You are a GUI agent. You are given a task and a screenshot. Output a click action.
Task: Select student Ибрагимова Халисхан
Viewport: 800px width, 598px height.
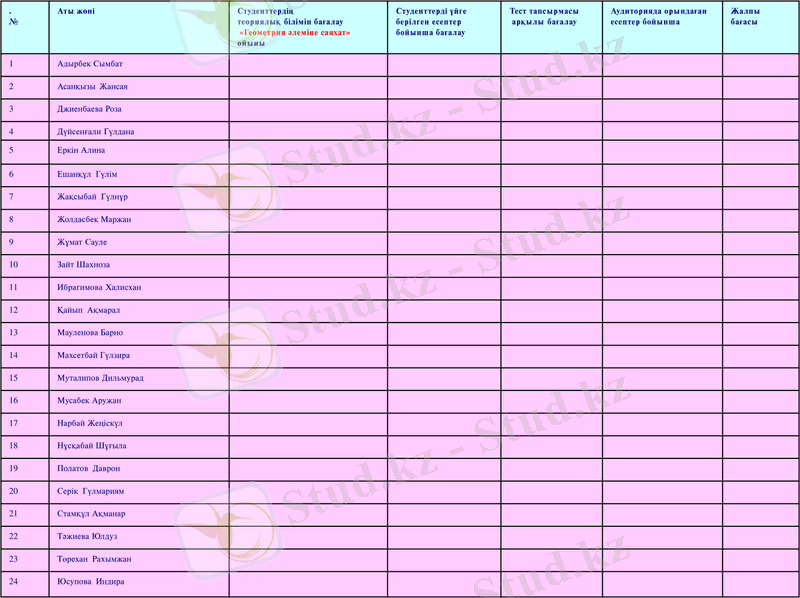[x=99, y=287]
